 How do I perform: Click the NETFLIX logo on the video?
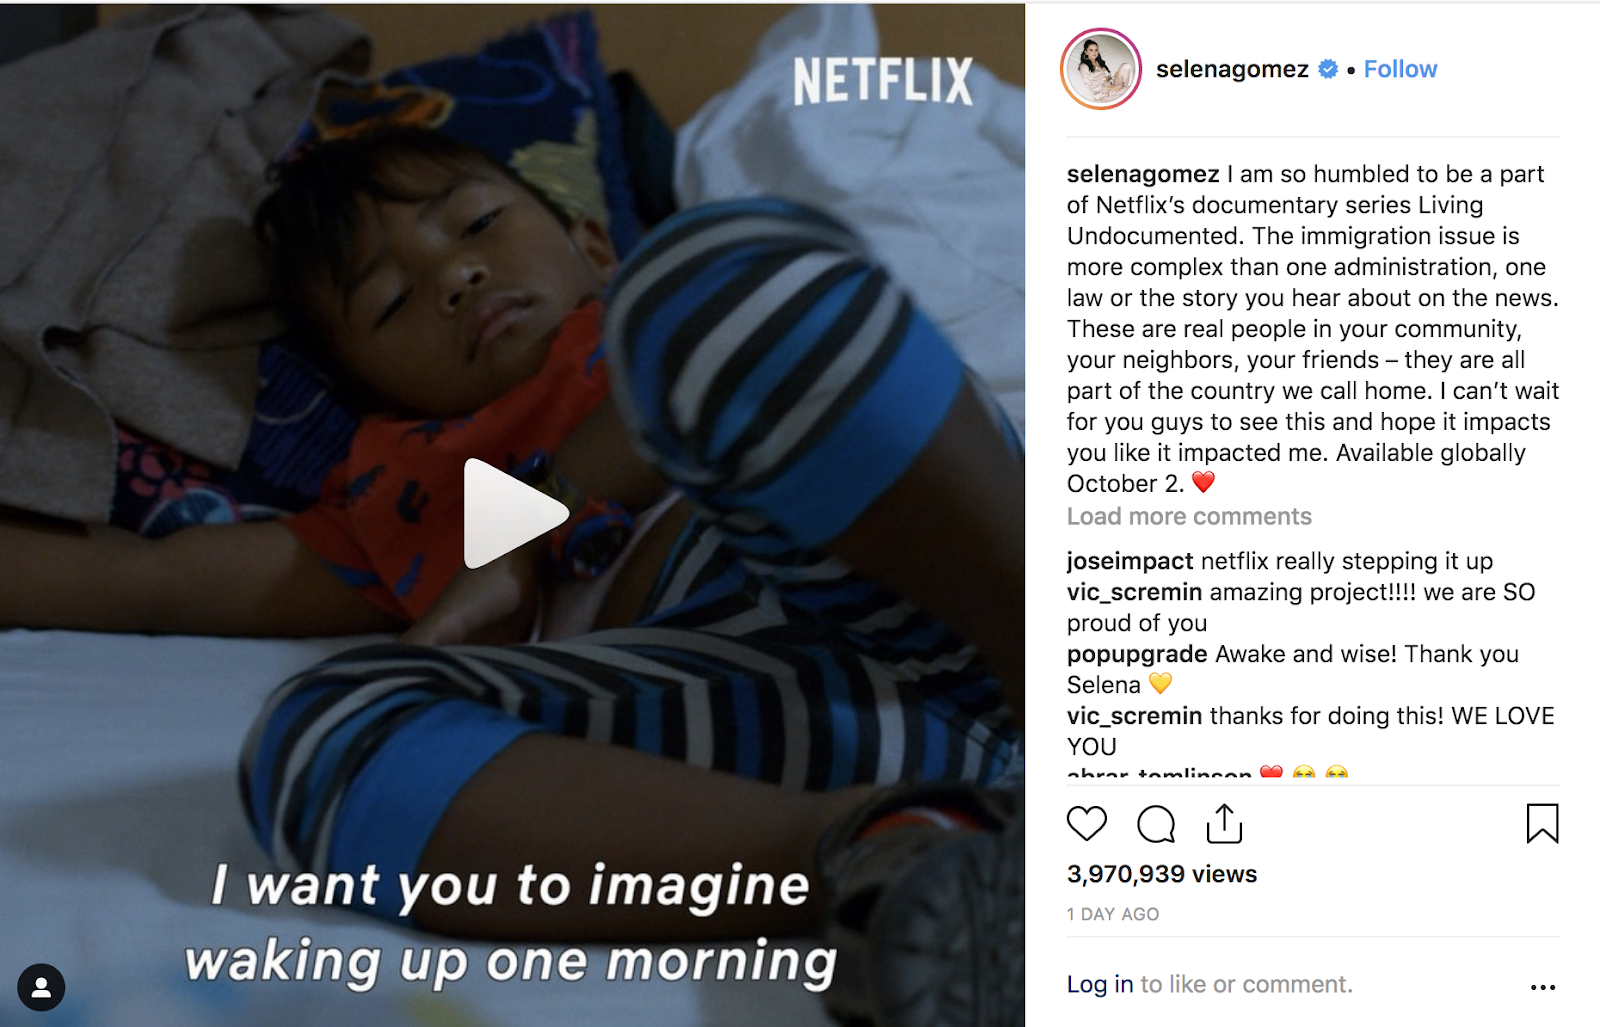883,81
